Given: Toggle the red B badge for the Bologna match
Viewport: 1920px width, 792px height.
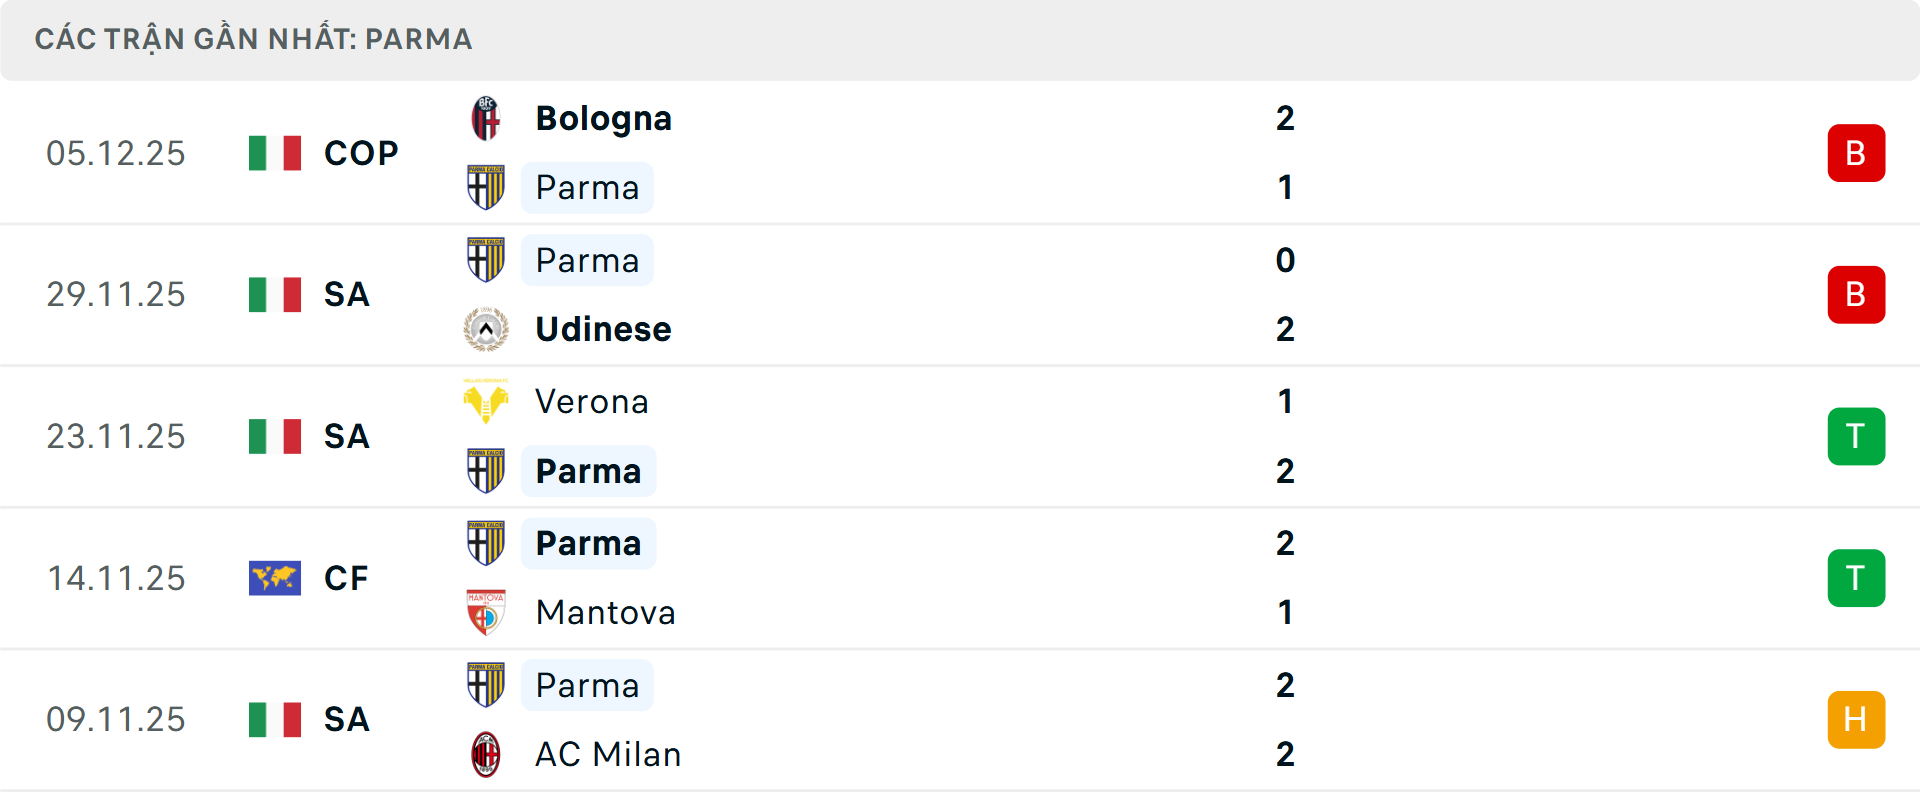Looking at the screenshot, I should pyautogui.click(x=1856, y=152).
